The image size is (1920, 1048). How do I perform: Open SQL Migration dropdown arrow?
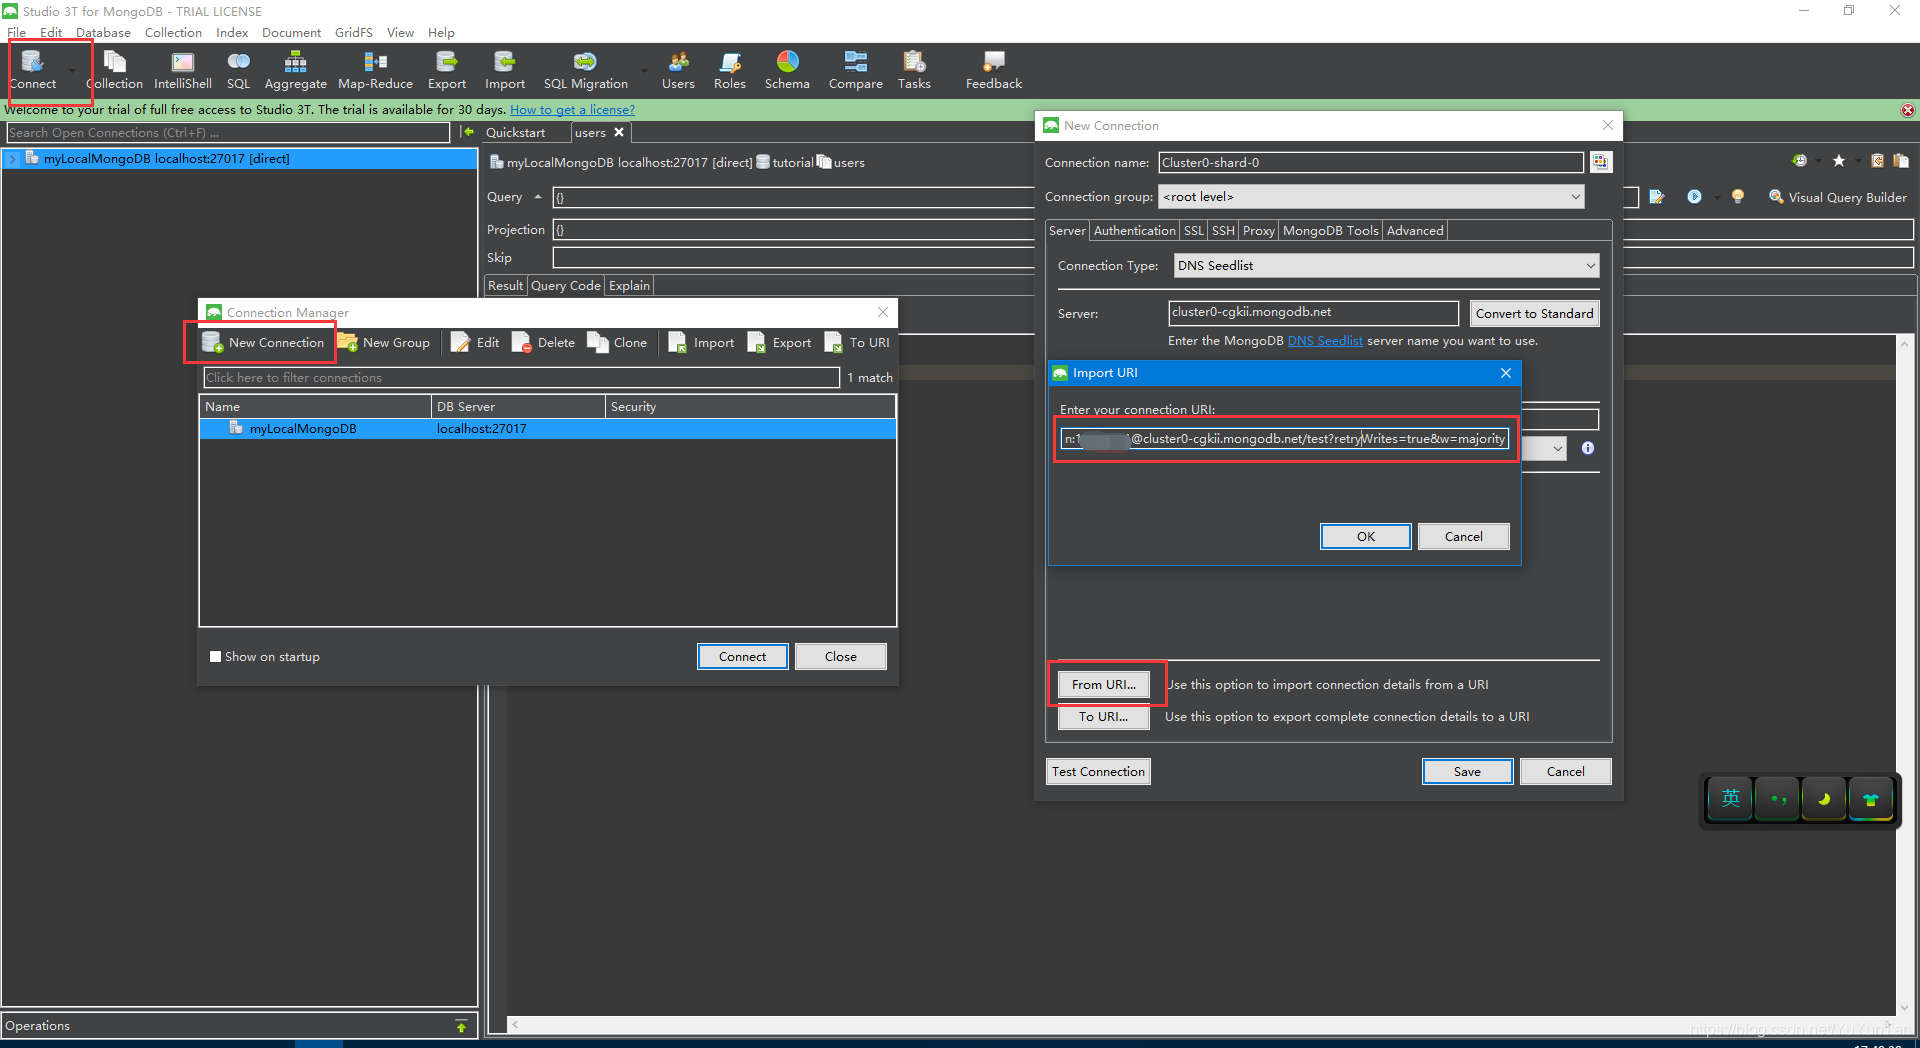pyautogui.click(x=644, y=71)
